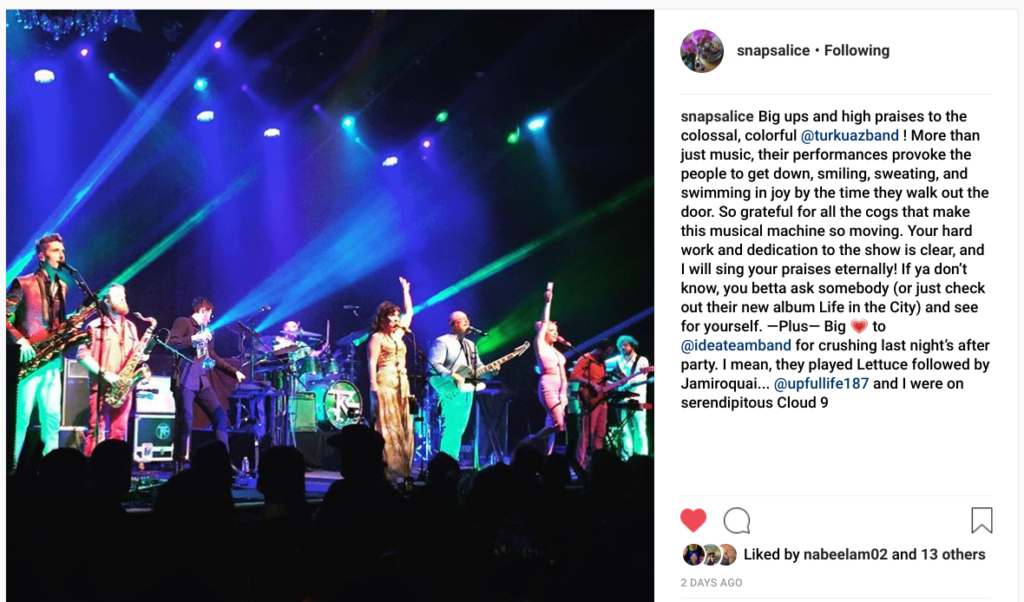The height and width of the screenshot is (602, 1024).
Task: Open comments with speech bubble icon
Action: coord(737,520)
